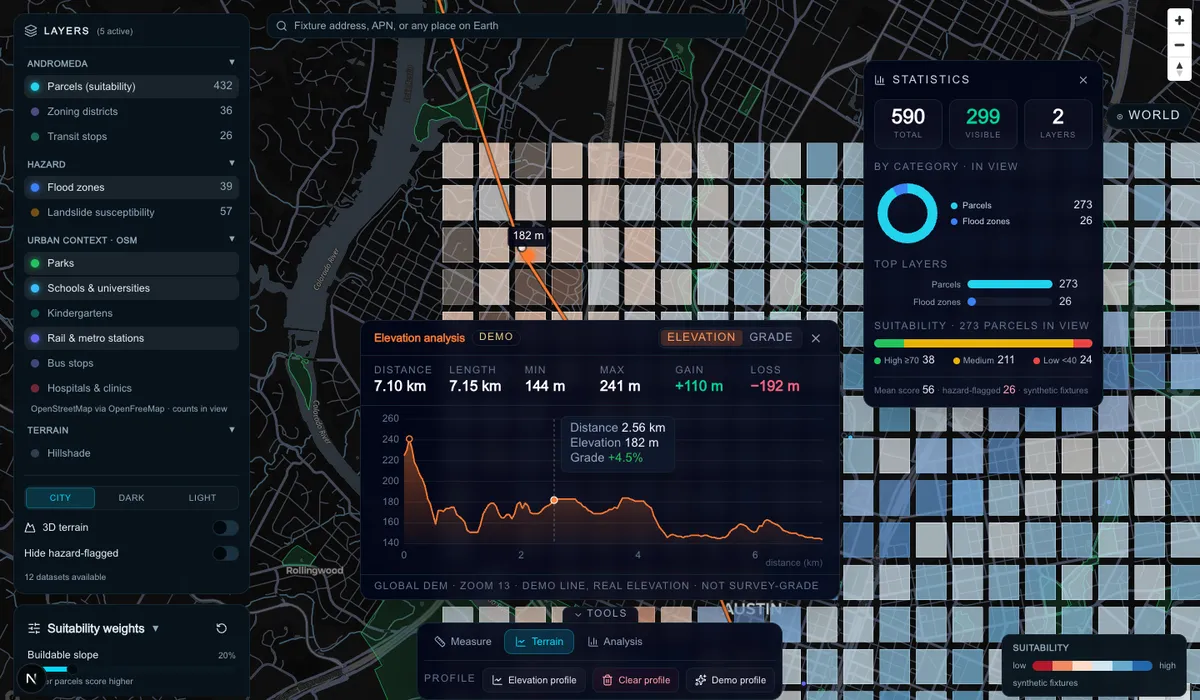Show the Landslide susceptibility layer

(131, 212)
